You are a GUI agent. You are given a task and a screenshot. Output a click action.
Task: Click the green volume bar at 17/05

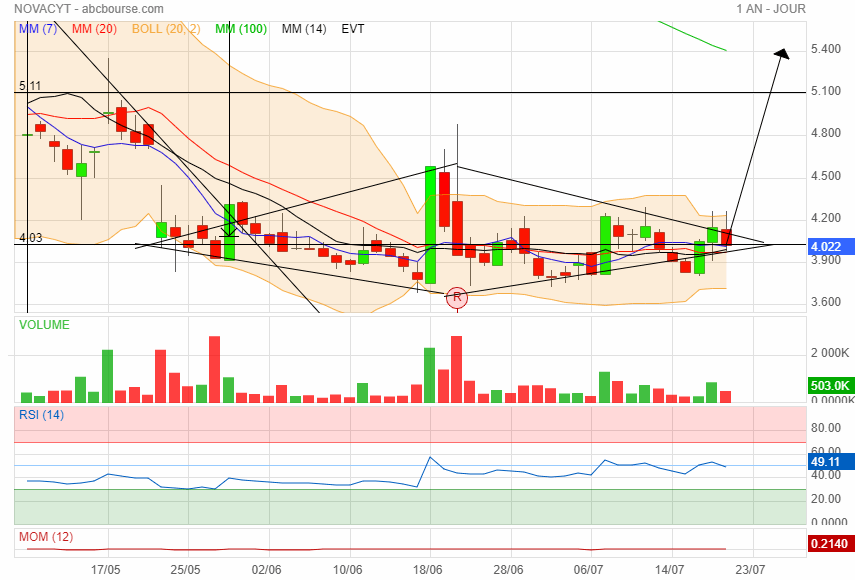coord(107,376)
